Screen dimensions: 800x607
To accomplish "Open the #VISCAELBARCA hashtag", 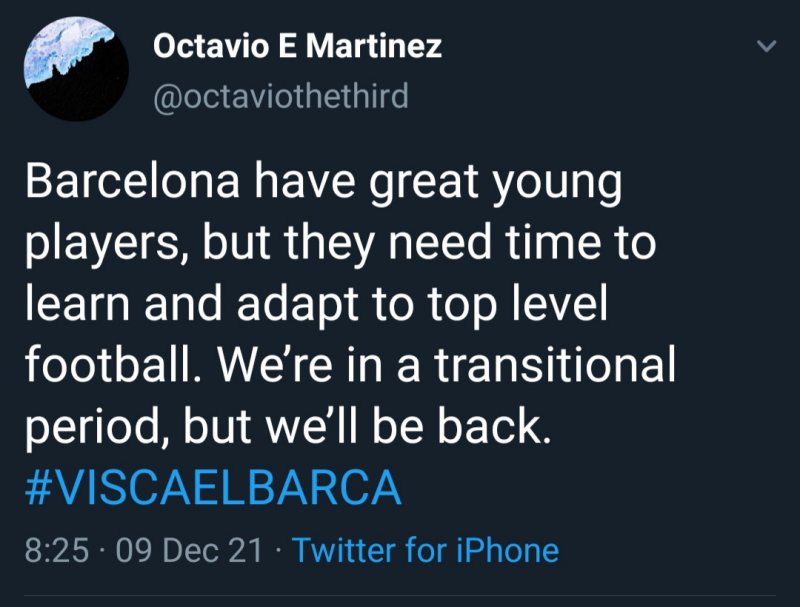I will click(x=211, y=488).
